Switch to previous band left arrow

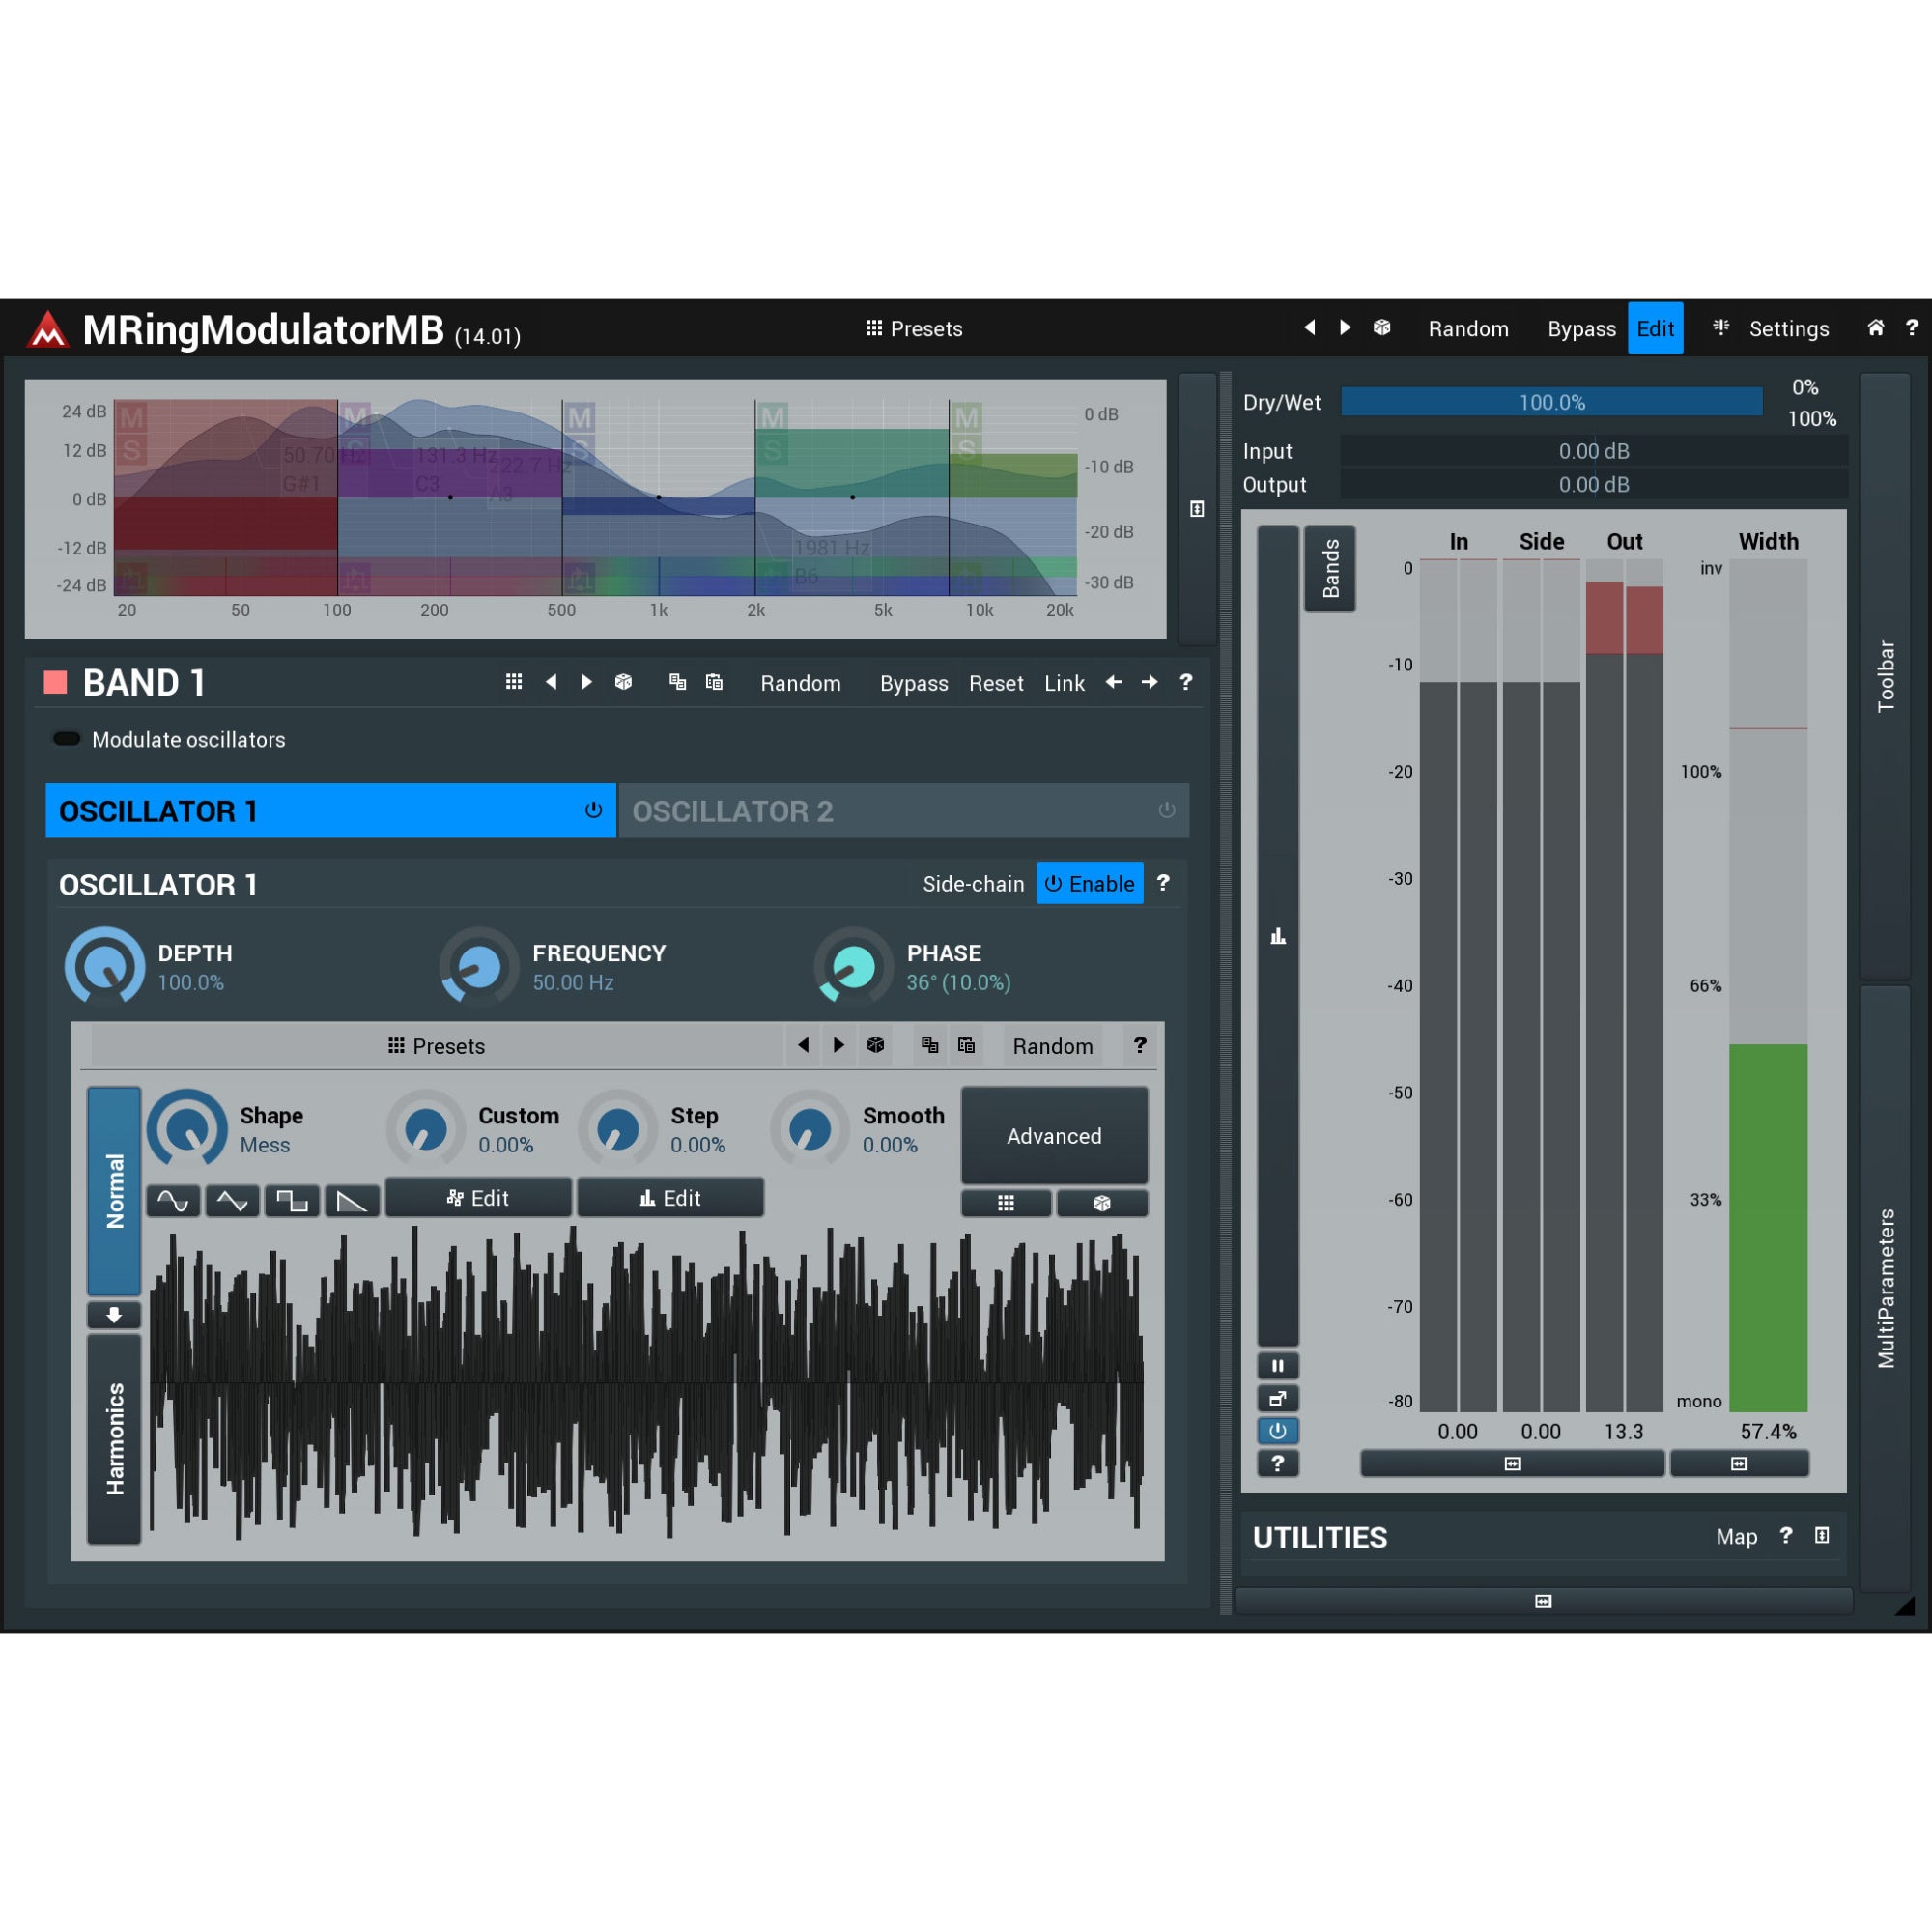pyautogui.click(x=1113, y=682)
